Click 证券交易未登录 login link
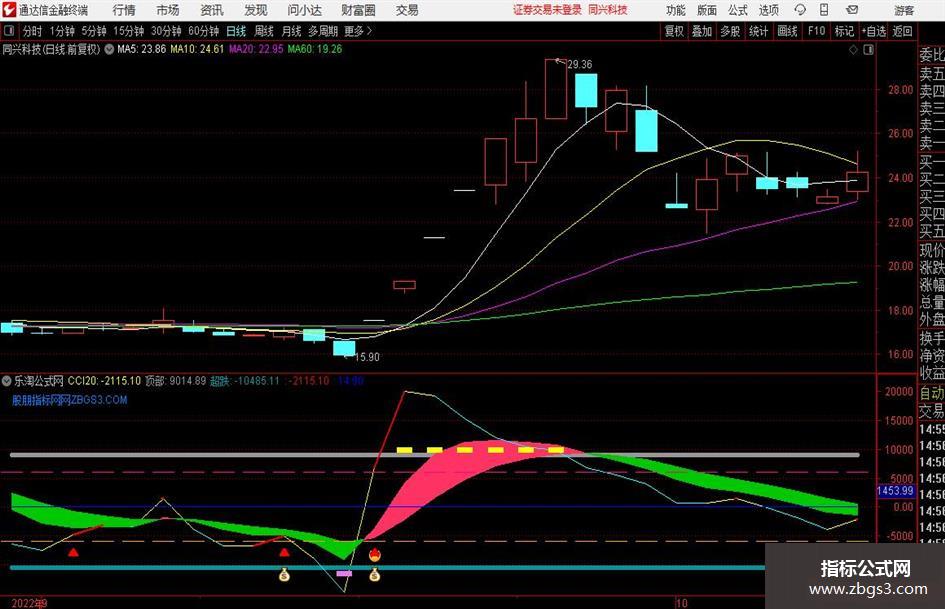The width and height of the screenshot is (945, 609). click(547, 10)
